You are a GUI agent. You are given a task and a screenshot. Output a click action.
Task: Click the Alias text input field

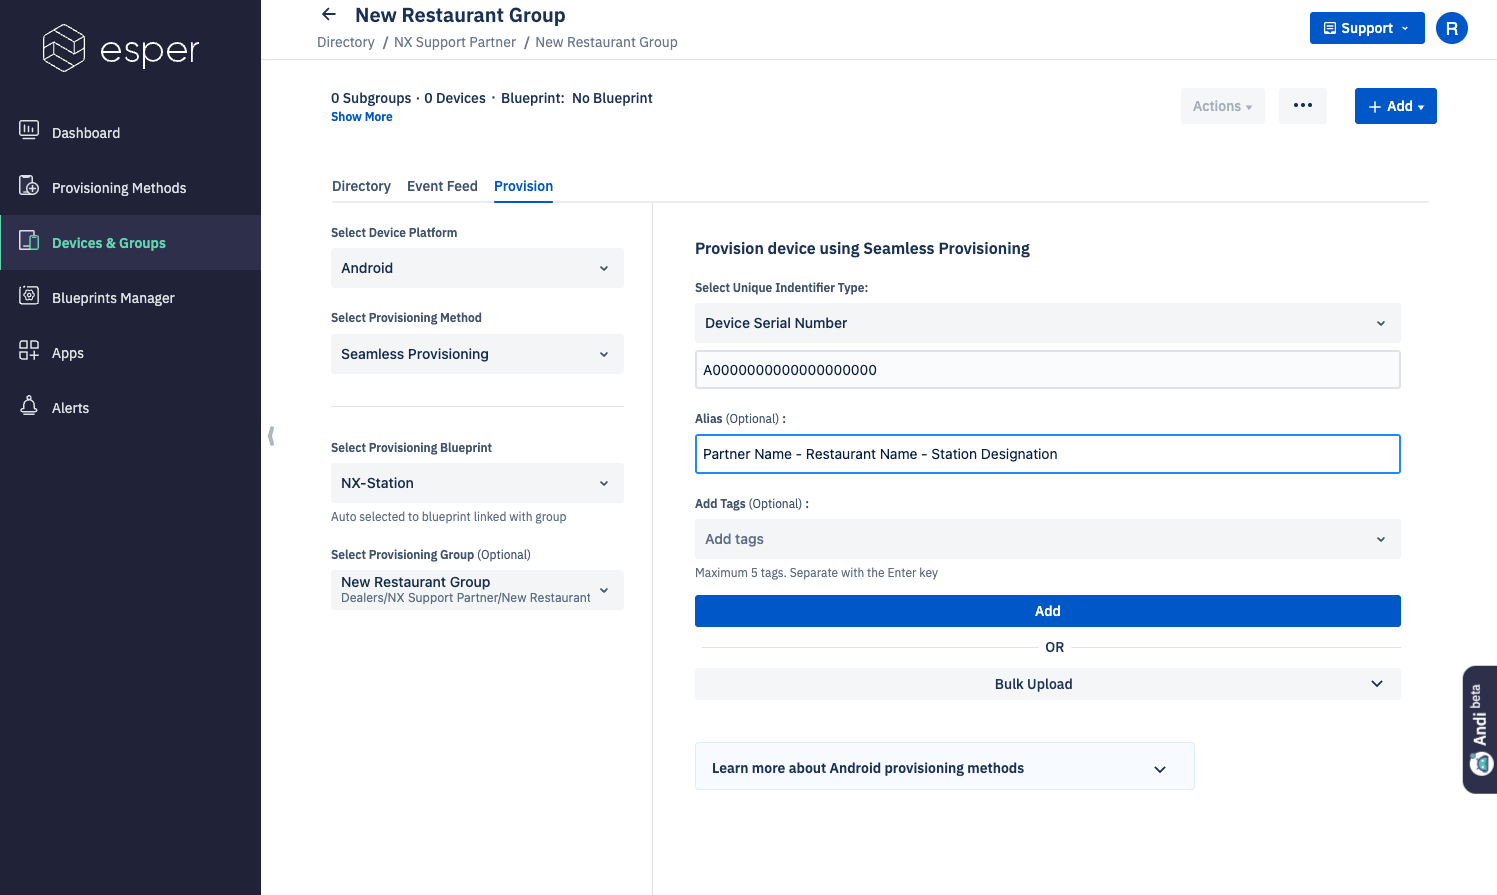[x=1047, y=454]
